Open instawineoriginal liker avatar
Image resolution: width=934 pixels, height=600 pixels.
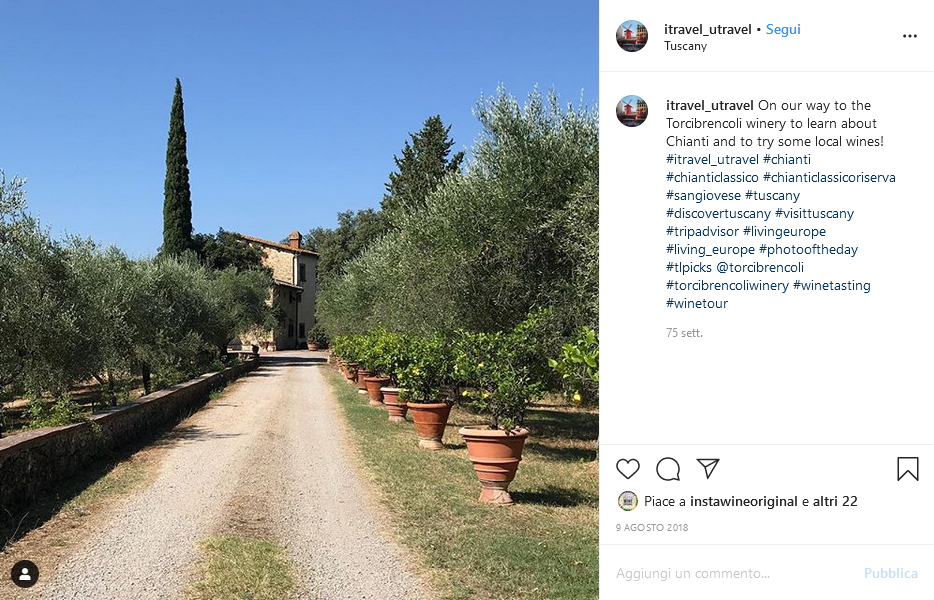pos(627,501)
